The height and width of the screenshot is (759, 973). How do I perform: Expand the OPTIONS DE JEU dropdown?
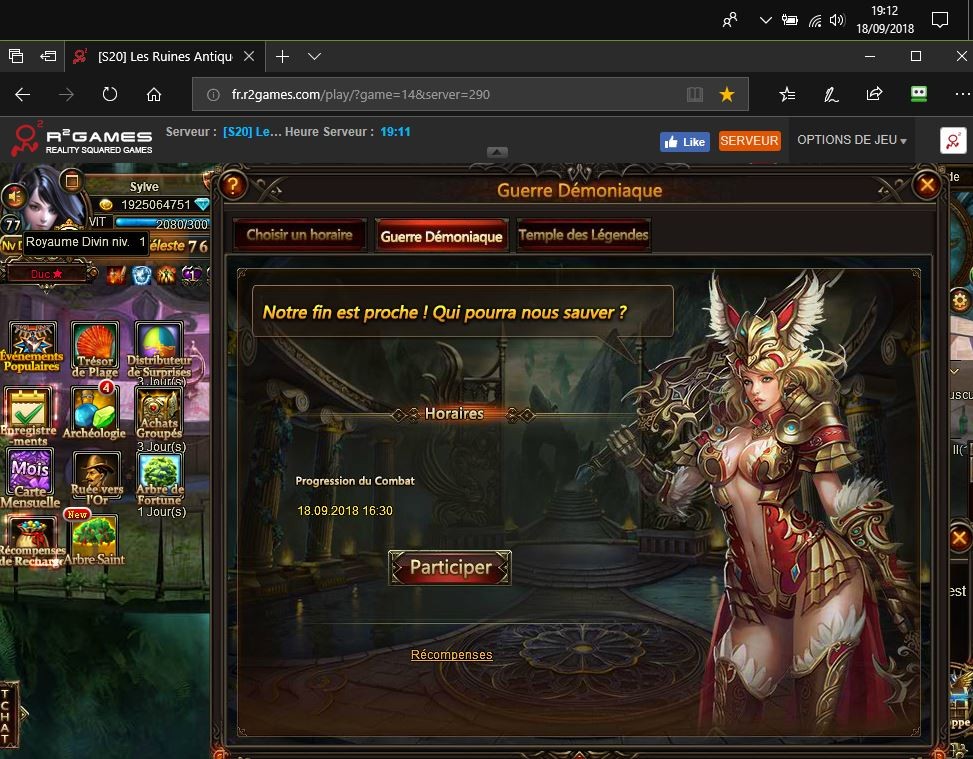852,140
